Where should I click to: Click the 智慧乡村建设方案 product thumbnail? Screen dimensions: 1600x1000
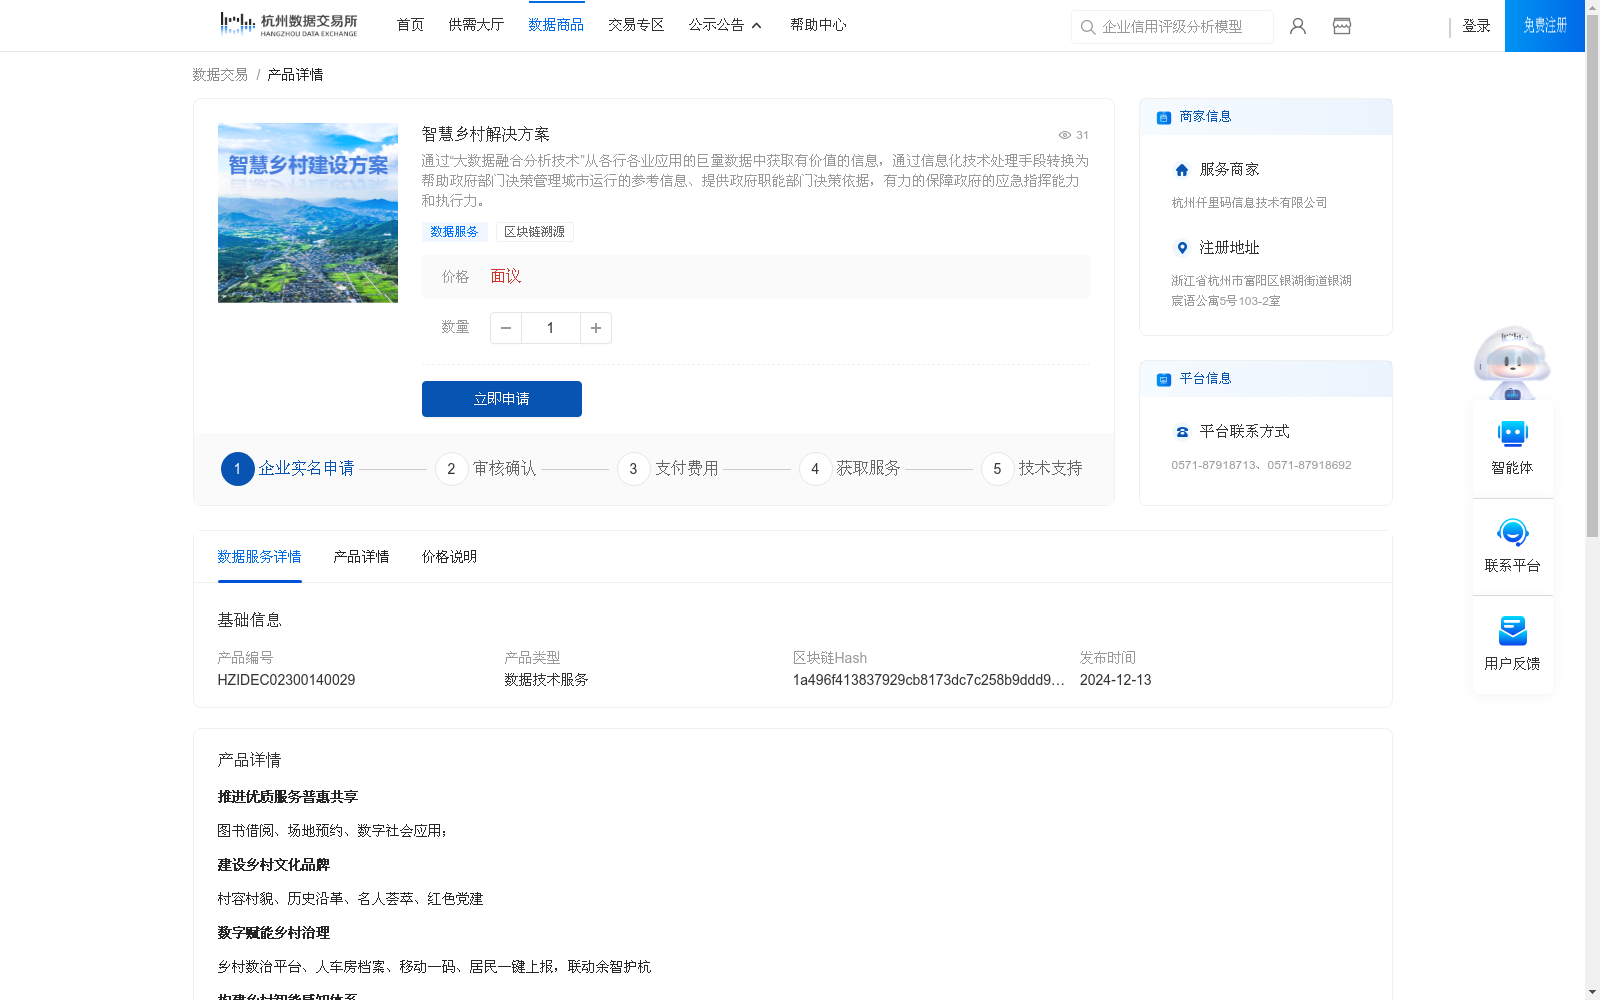pos(308,213)
